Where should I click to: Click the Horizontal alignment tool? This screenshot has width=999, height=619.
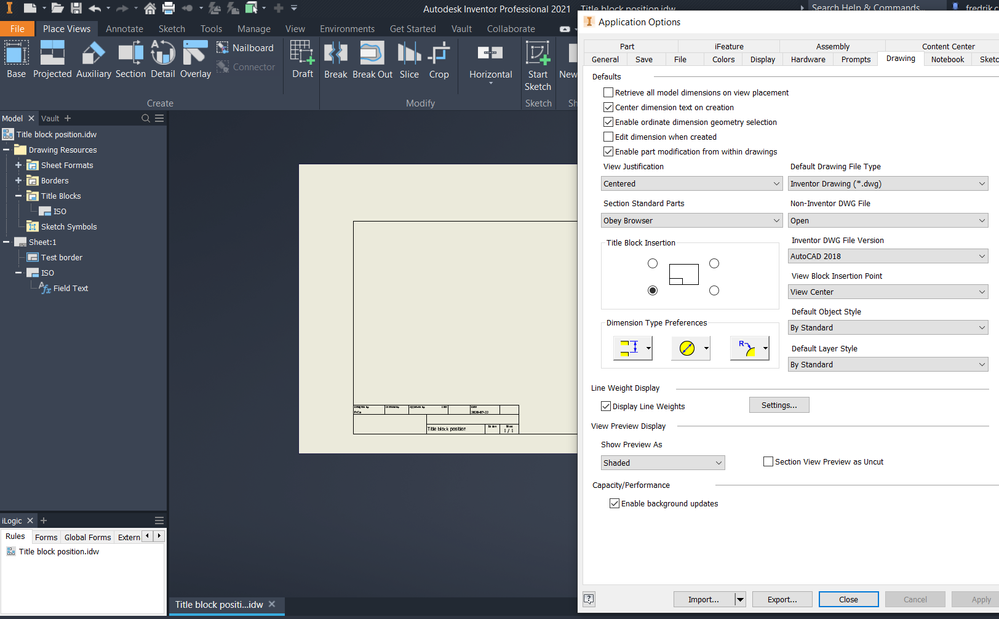tap(491, 62)
